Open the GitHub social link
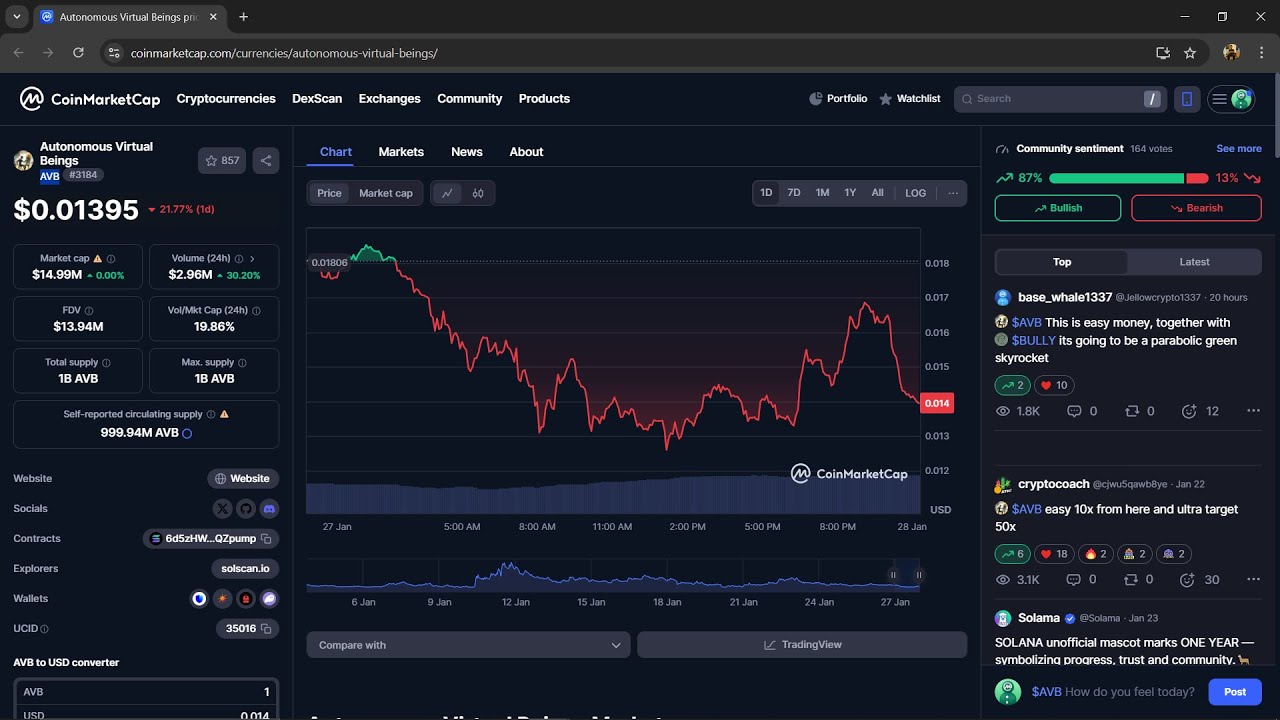The image size is (1280, 720). pos(246,509)
